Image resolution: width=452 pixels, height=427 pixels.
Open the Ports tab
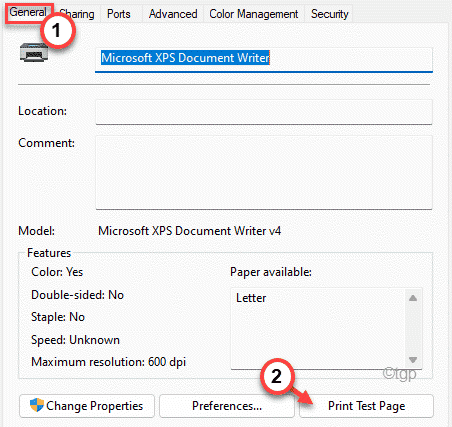119,14
